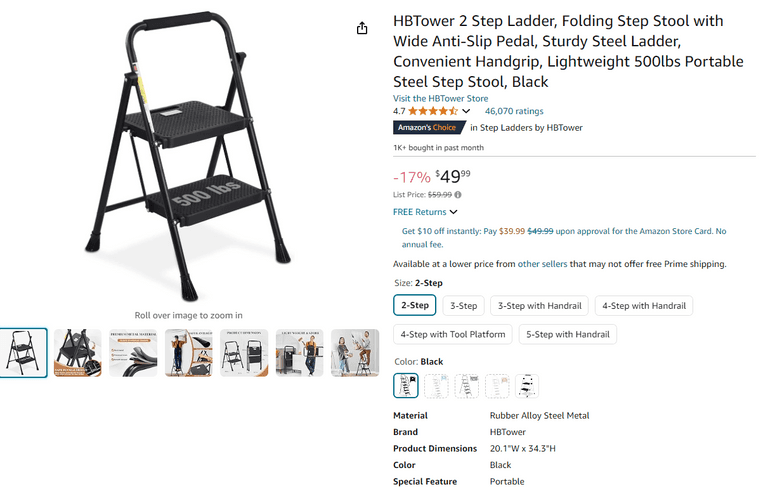
Task: Click the info icon beside List Price
Action: [458, 195]
